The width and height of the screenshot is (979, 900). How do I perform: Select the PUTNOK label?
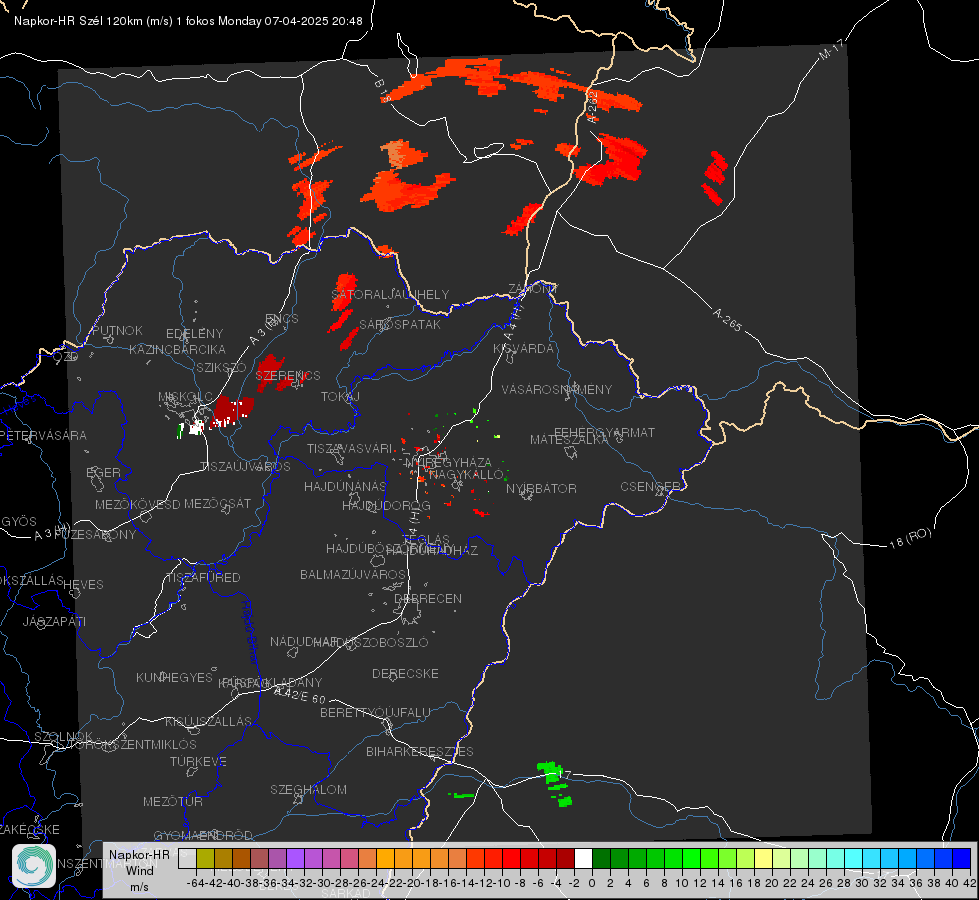(117, 330)
